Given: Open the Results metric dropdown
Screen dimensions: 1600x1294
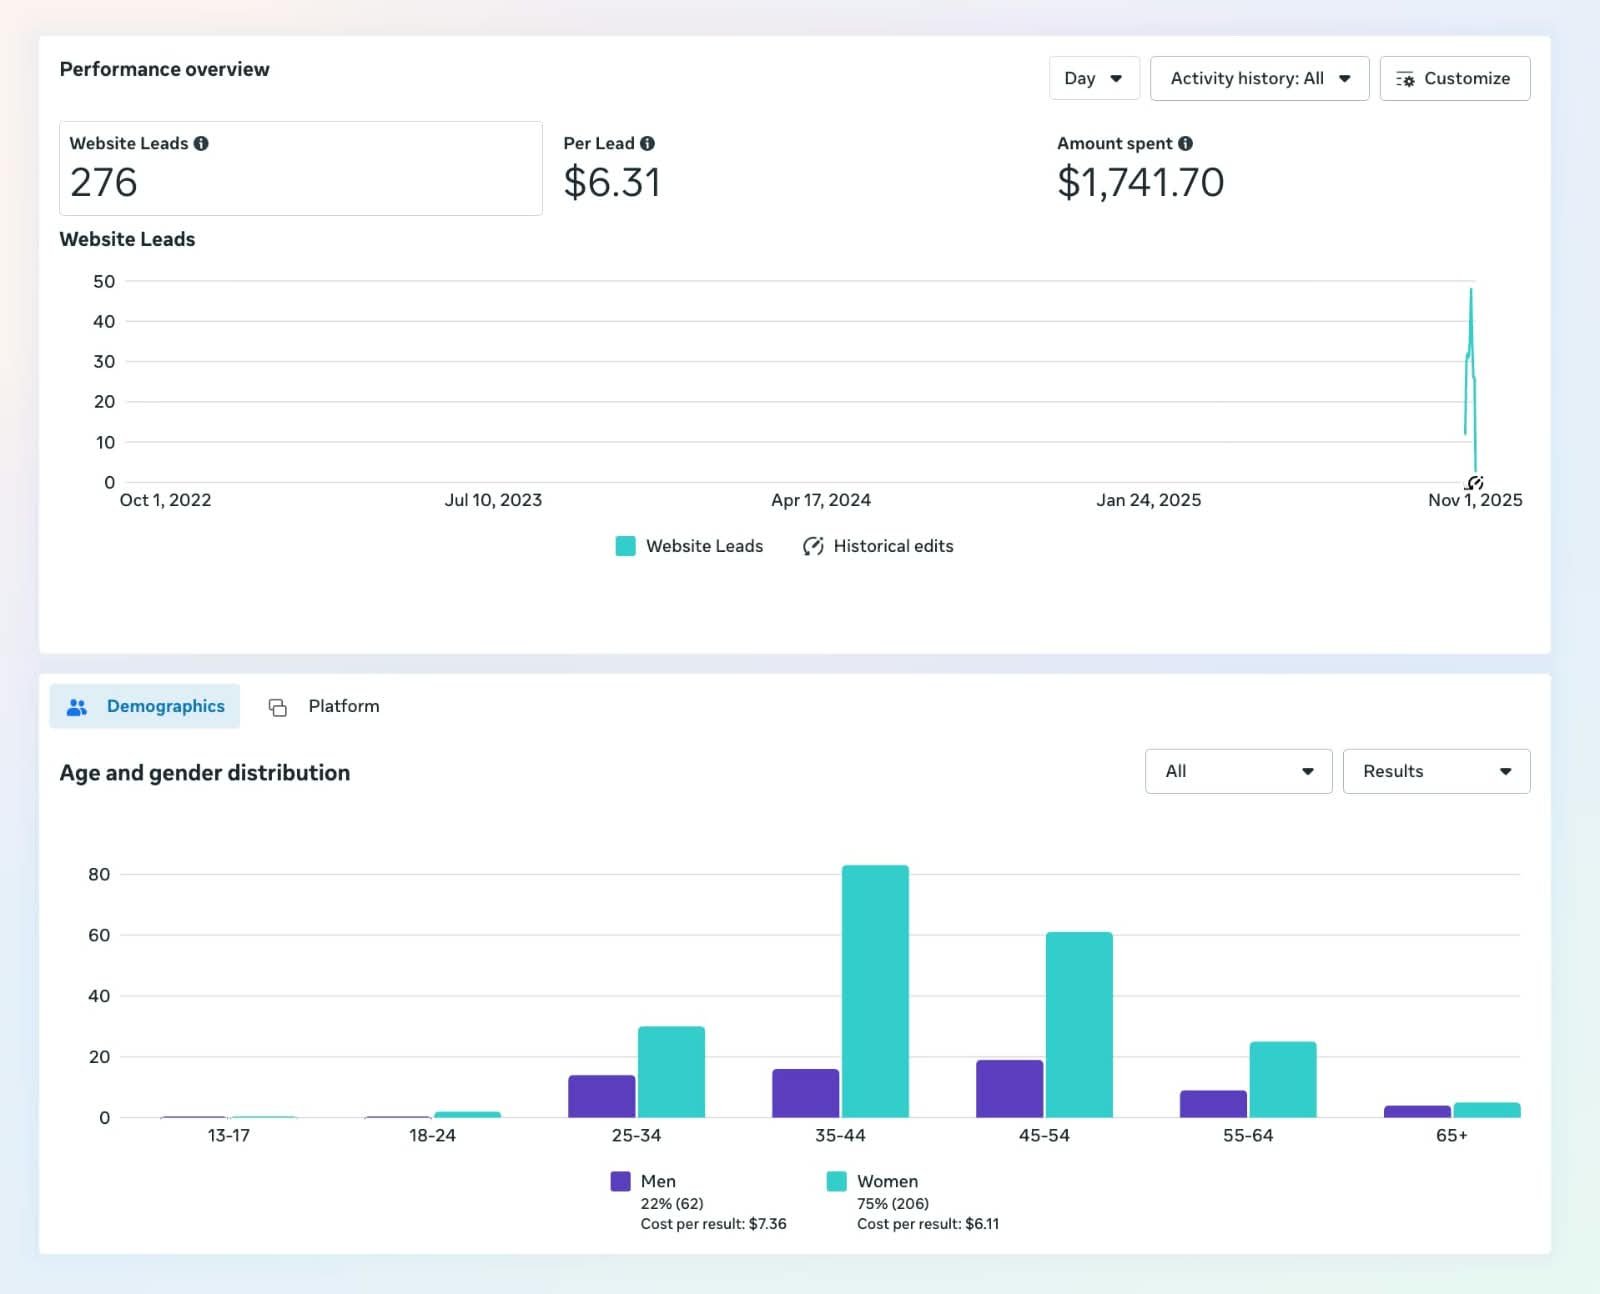Looking at the screenshot, I should coord(1436,771).
